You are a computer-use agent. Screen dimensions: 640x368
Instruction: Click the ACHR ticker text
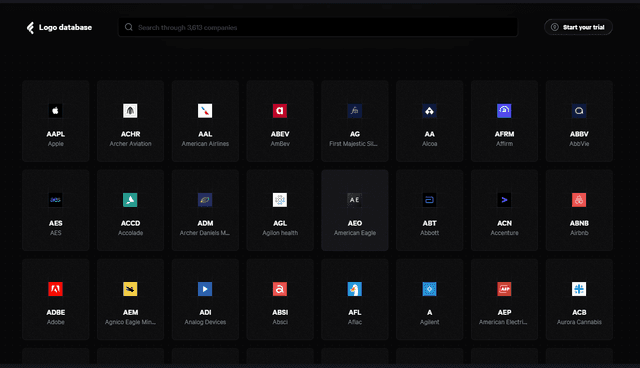(130, 134)
